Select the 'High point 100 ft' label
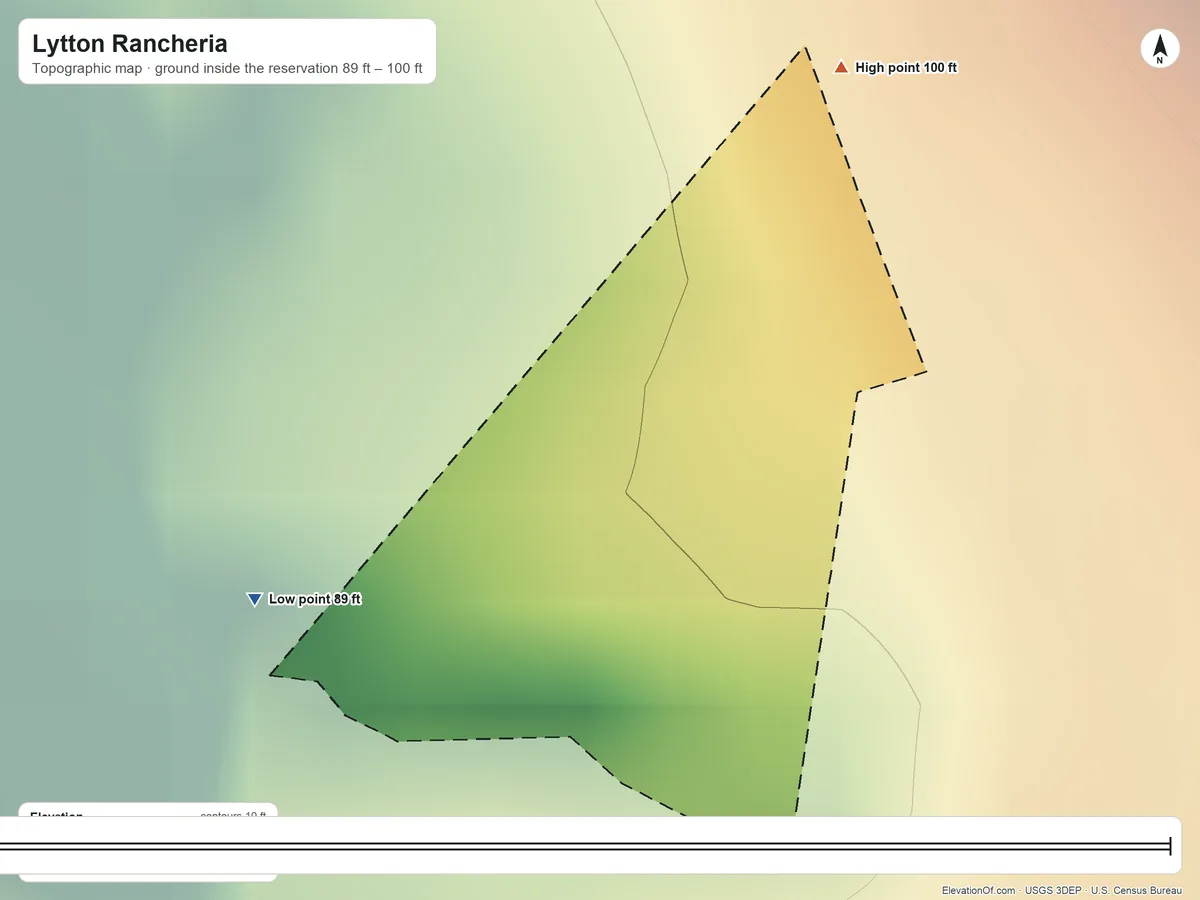The height and width of the screenshot is (900, 1200). coord(906,67)
